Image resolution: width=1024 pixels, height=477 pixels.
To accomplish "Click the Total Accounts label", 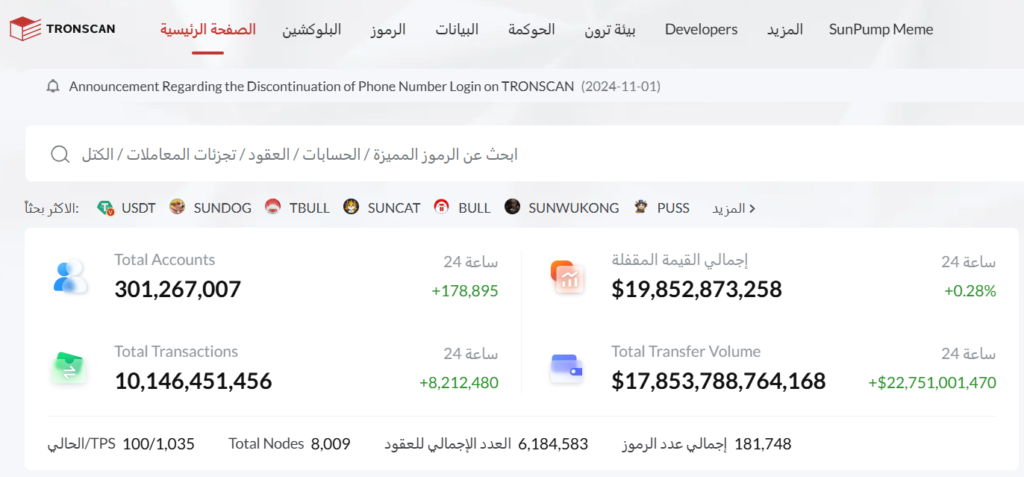I will pos(165,259).
